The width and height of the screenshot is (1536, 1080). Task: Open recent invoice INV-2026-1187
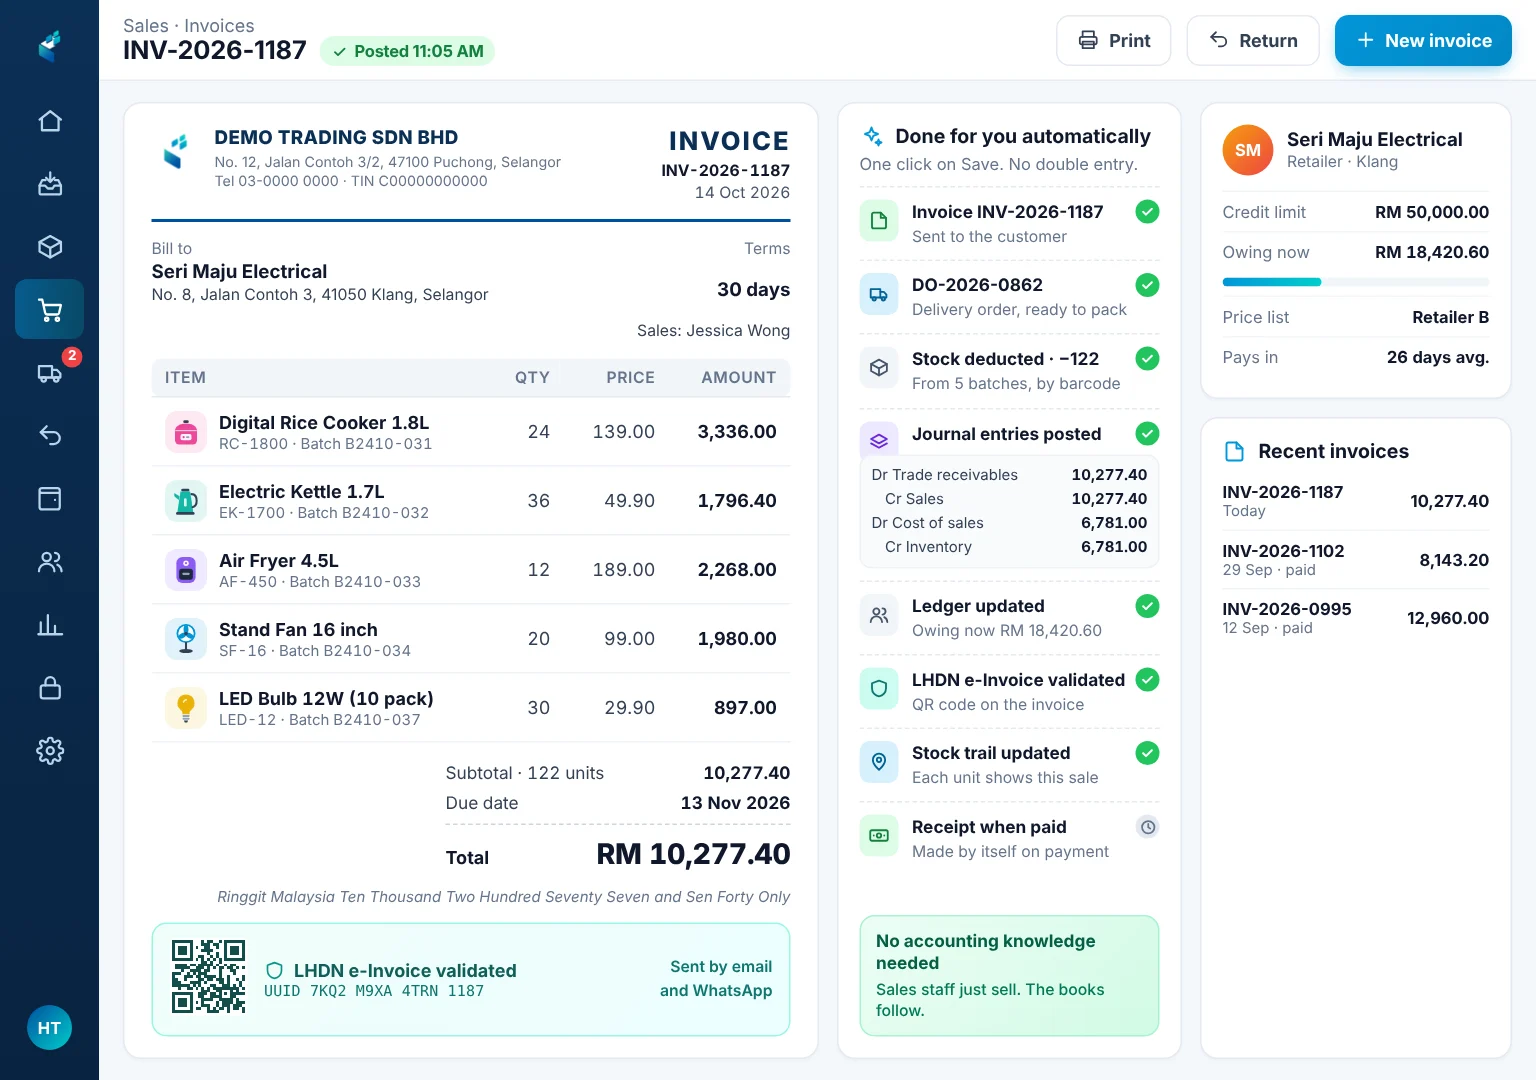(x=1356, y=501)
